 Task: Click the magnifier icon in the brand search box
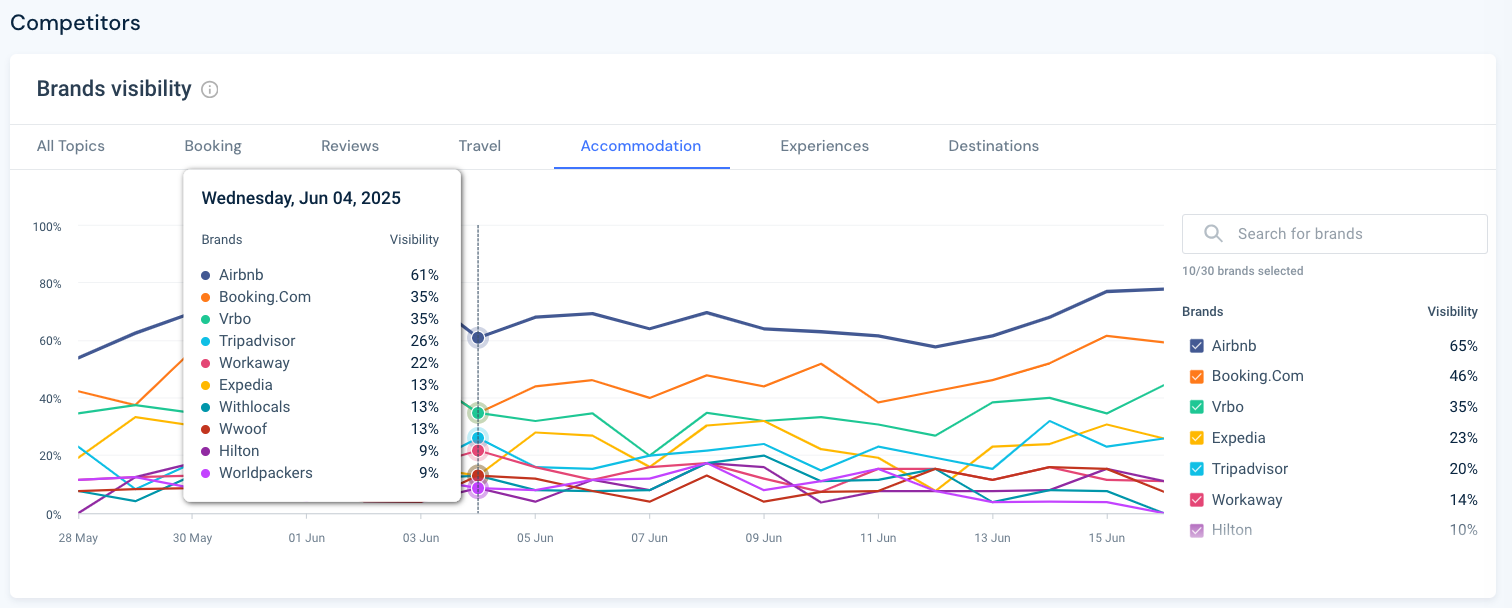click(x=1214, y=234)
